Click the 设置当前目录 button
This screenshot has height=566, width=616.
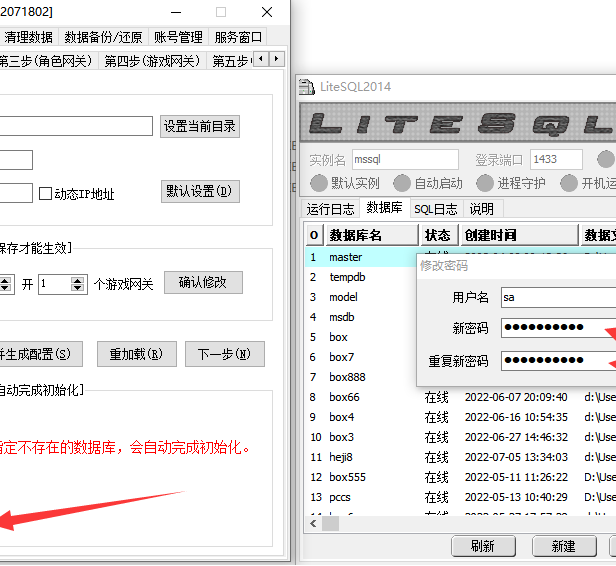click(200, 126)
